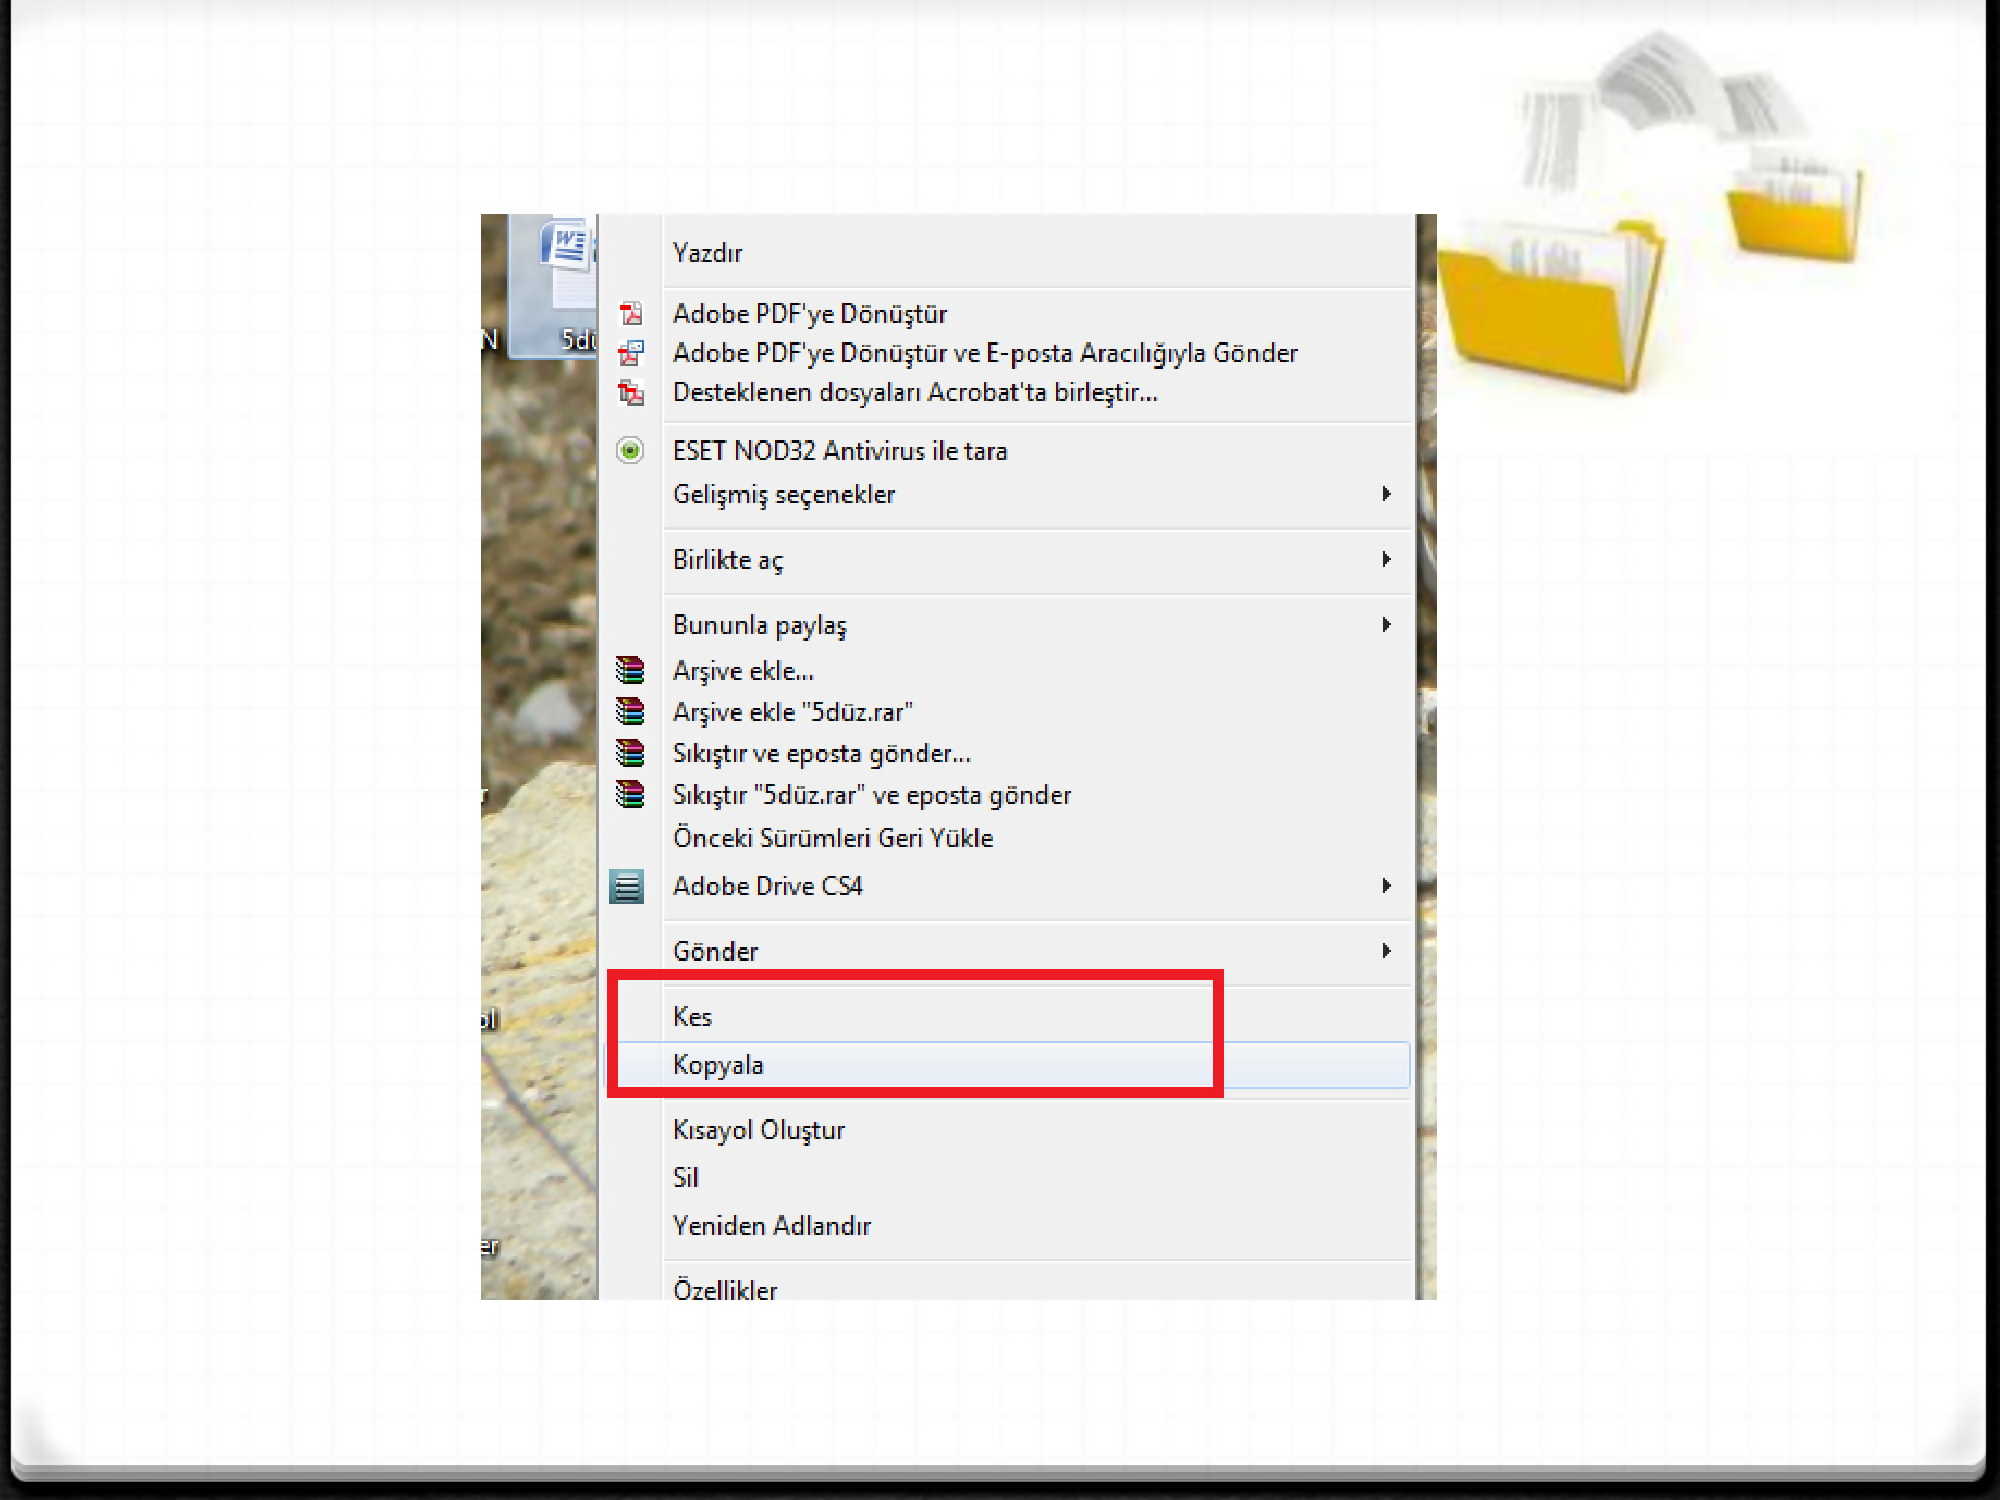Expand the Gelişmiş seçenekler submenu arrow
This screenshot has height=1500, width=2000.
[x=1386, y=494]
